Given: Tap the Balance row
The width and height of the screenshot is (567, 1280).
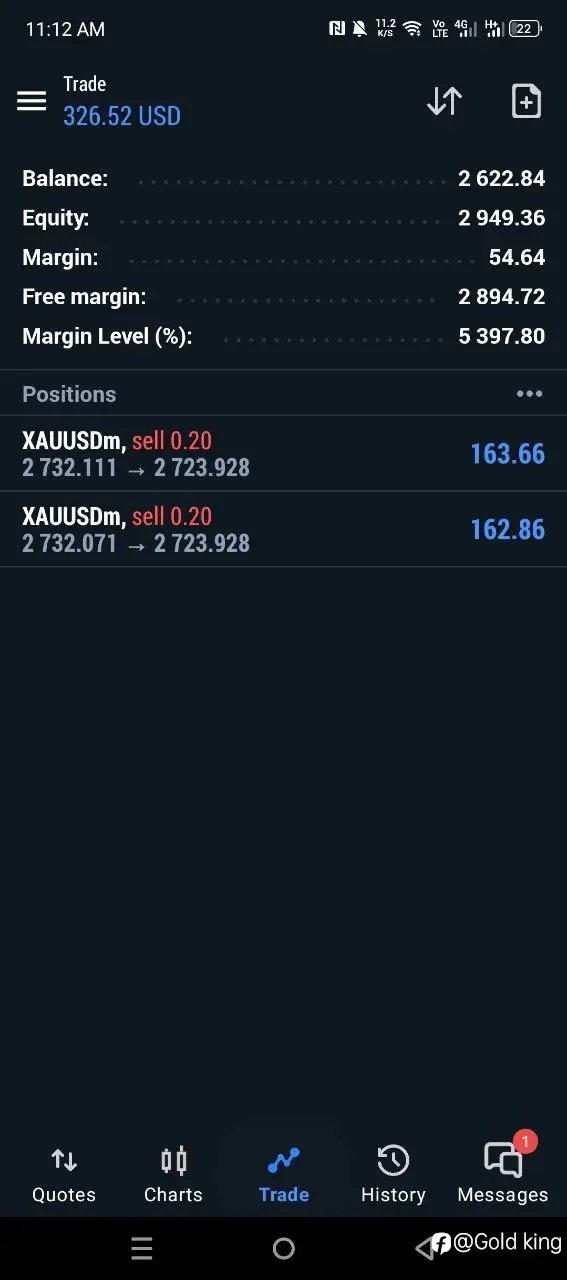Looking at the screenshot, I should 283,179.
